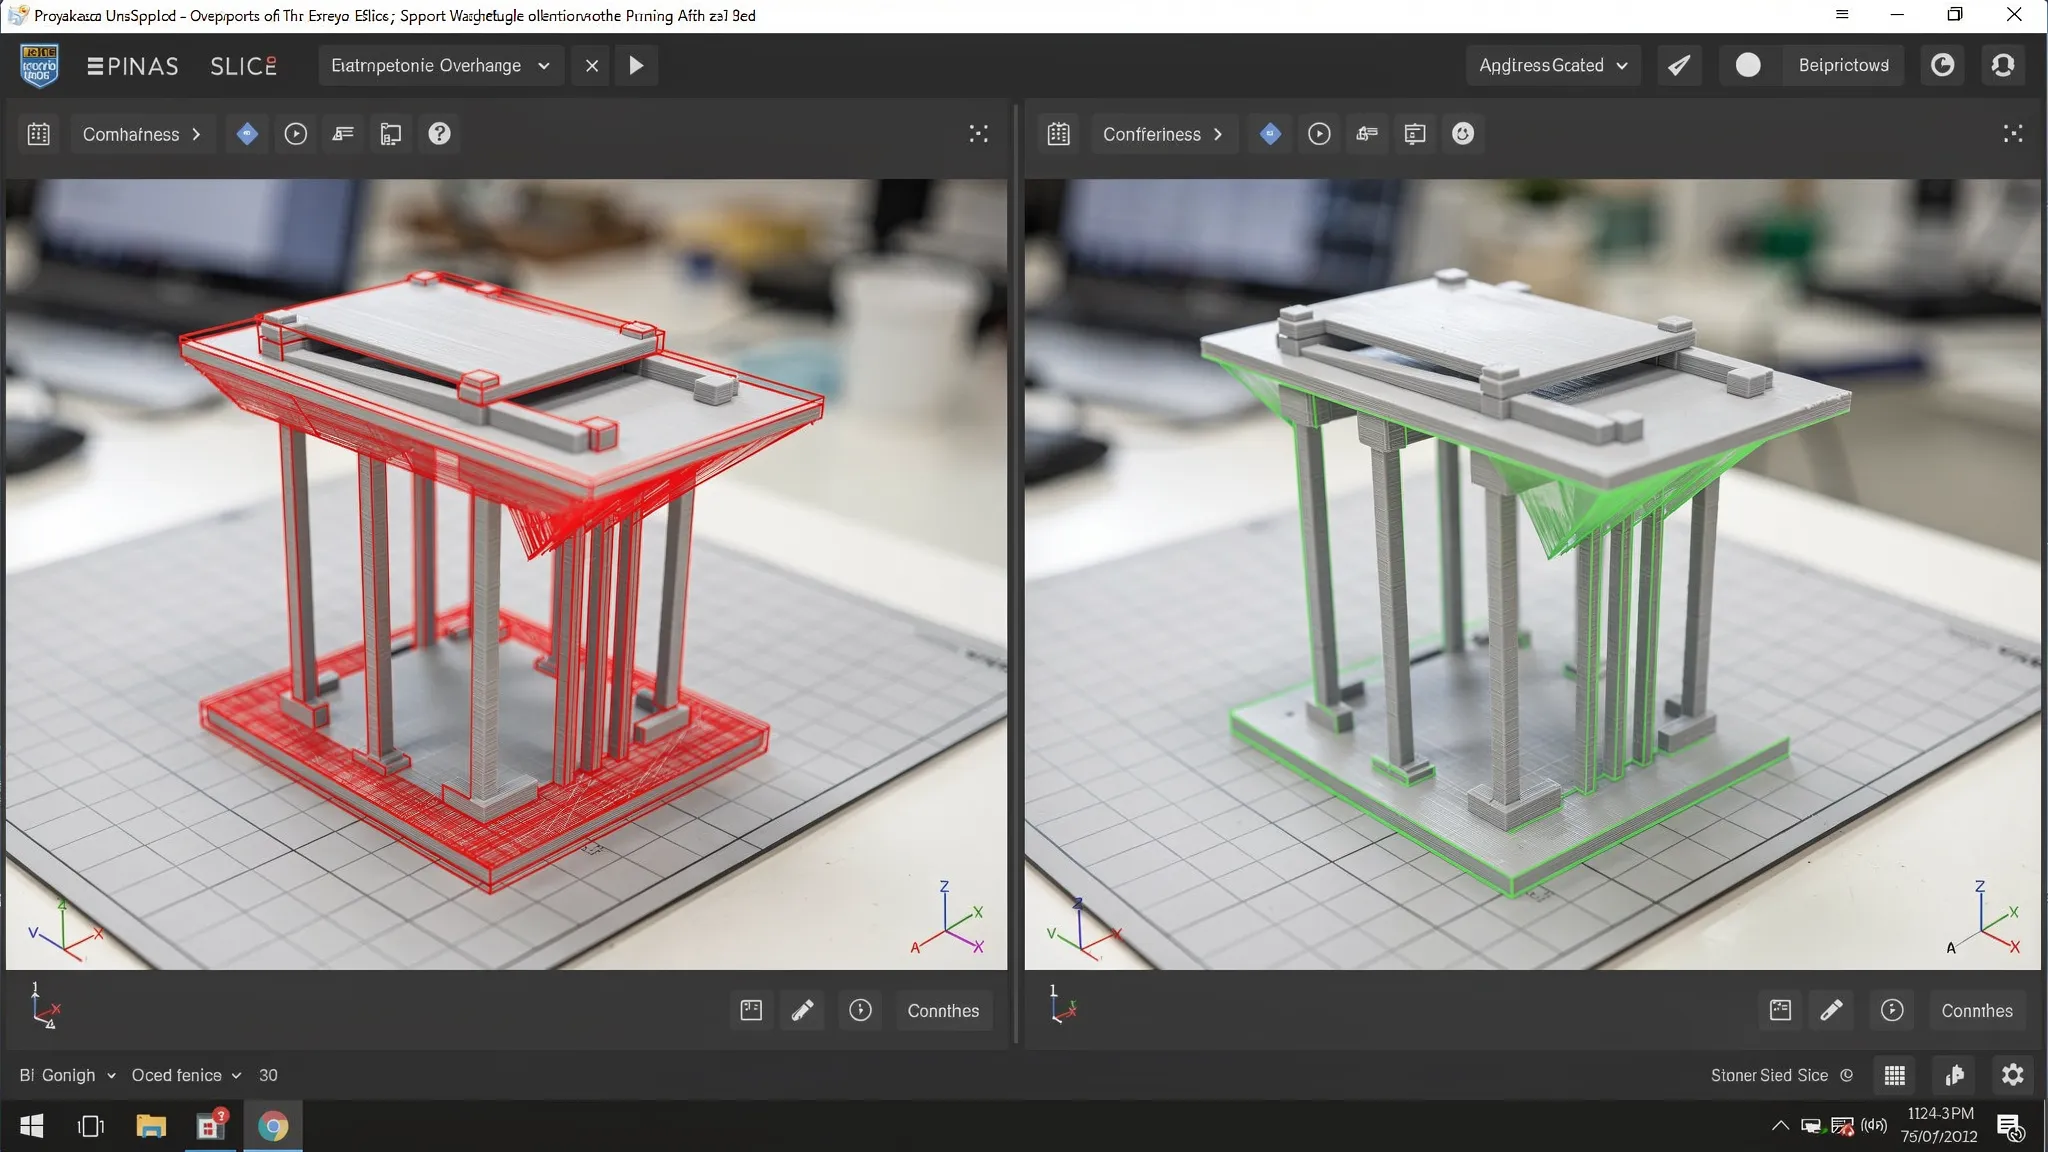Select the blue diamond tool next to Comhafness

(x=246, y=133)
